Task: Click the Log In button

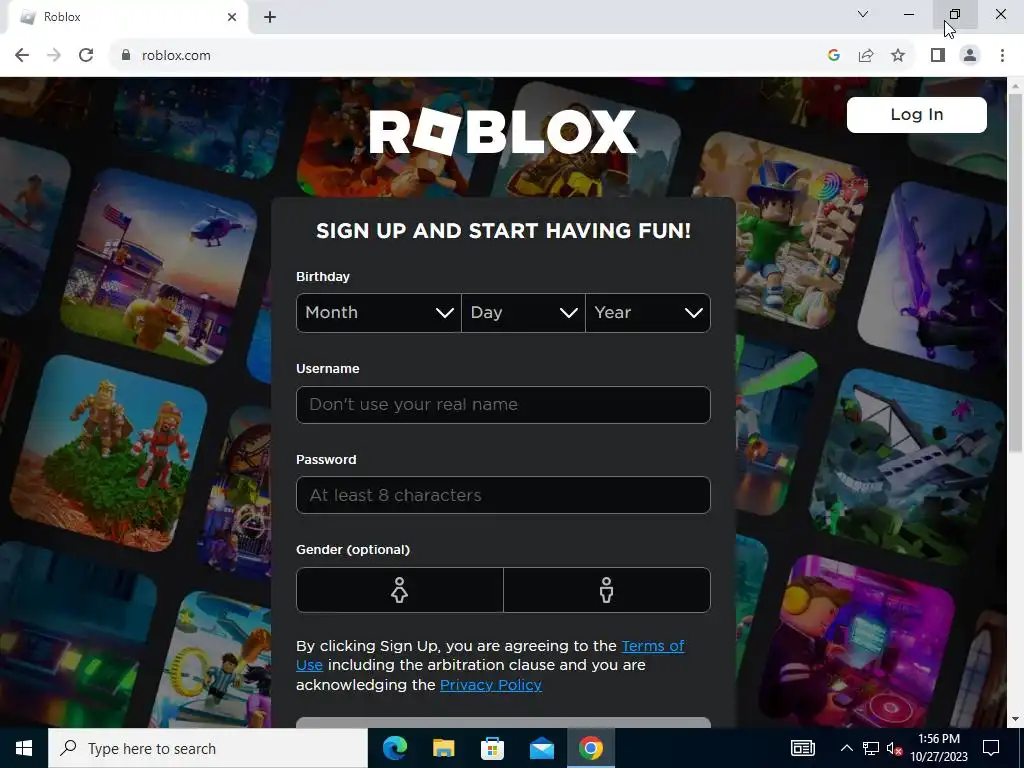Action: [916, 115]
